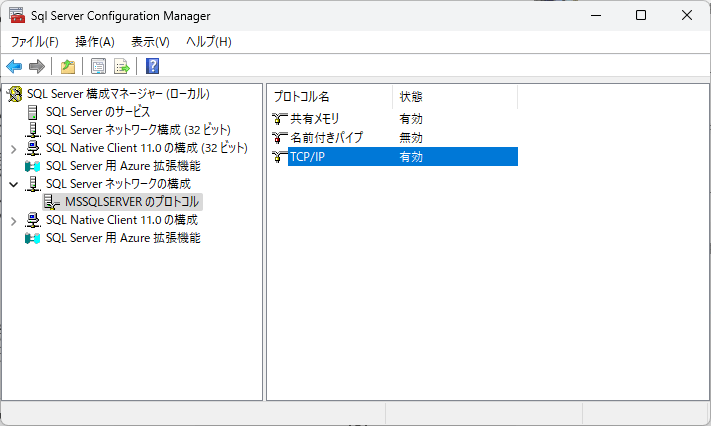Click the TCP/IP protocol icon
The height and width of the screenshot is (426, 711).
tap(279, 157)
